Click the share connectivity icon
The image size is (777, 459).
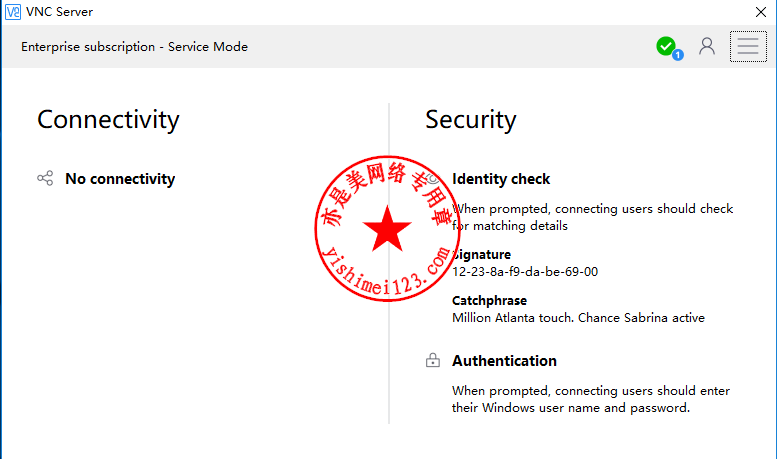pos(45,178)
